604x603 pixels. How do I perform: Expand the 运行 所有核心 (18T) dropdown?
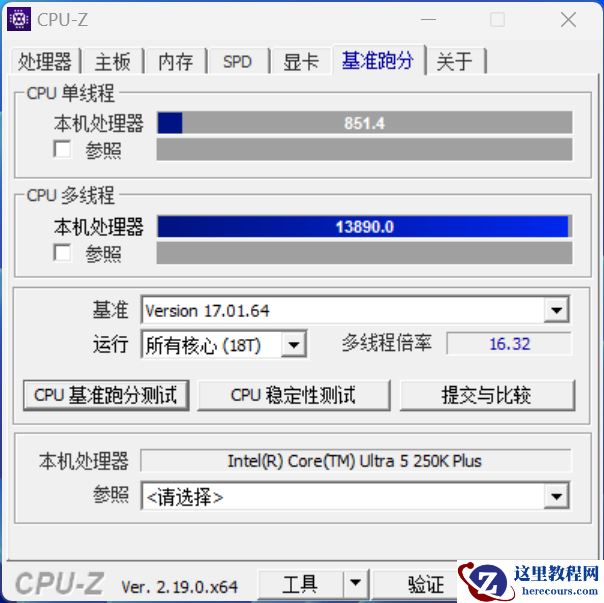coord(294,344)
